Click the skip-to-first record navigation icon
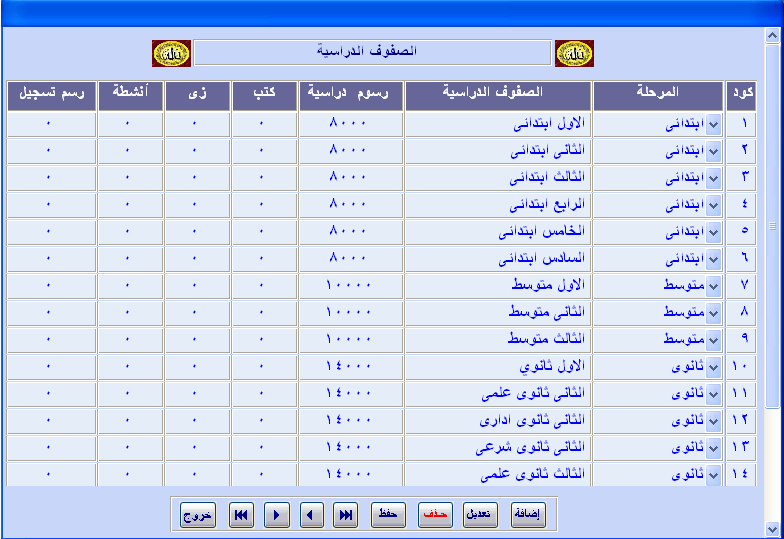This screenshot has height=539, width=784. tap(241, 515)
